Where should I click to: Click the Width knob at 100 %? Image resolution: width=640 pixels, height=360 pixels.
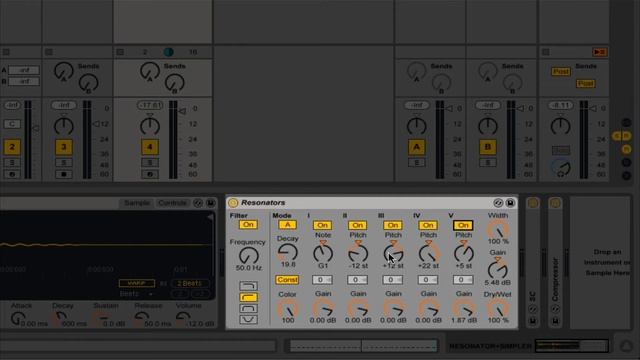[x=498, y=230]
